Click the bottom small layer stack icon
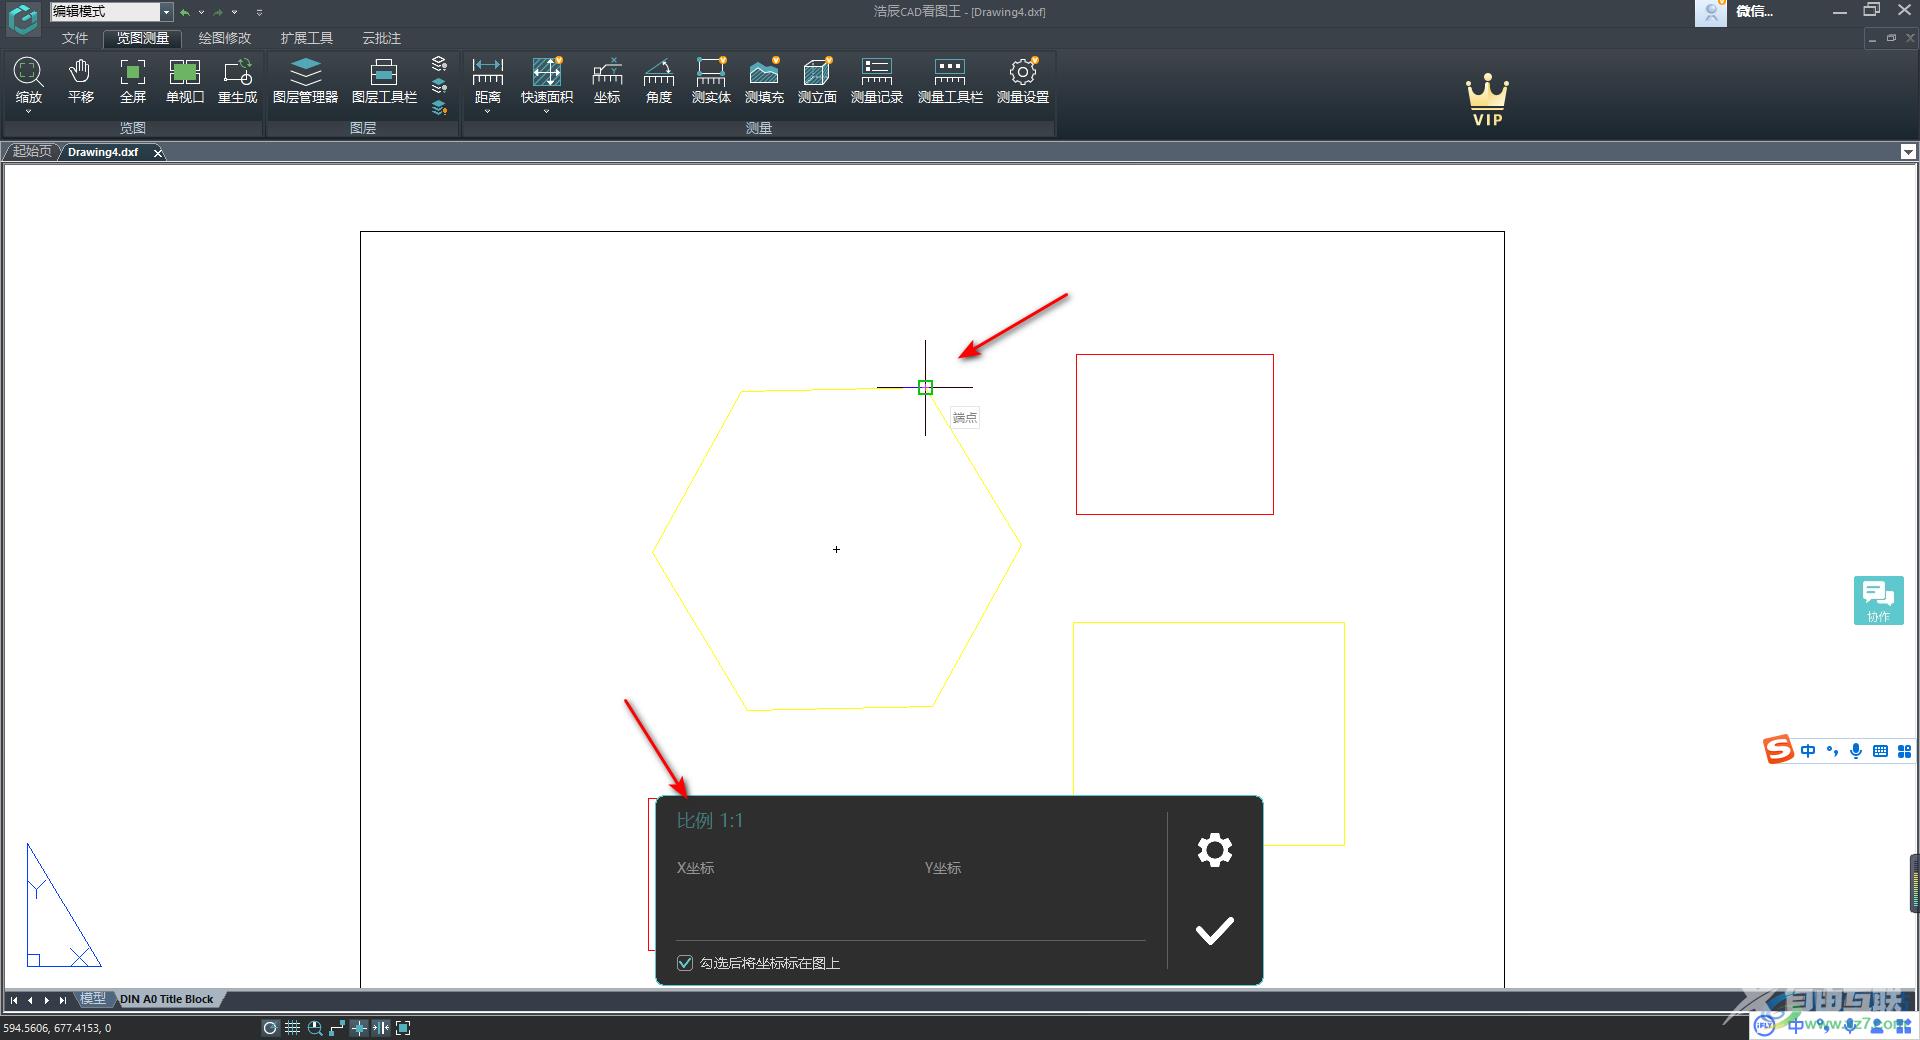The image size is (1920, 1040). 439,107
